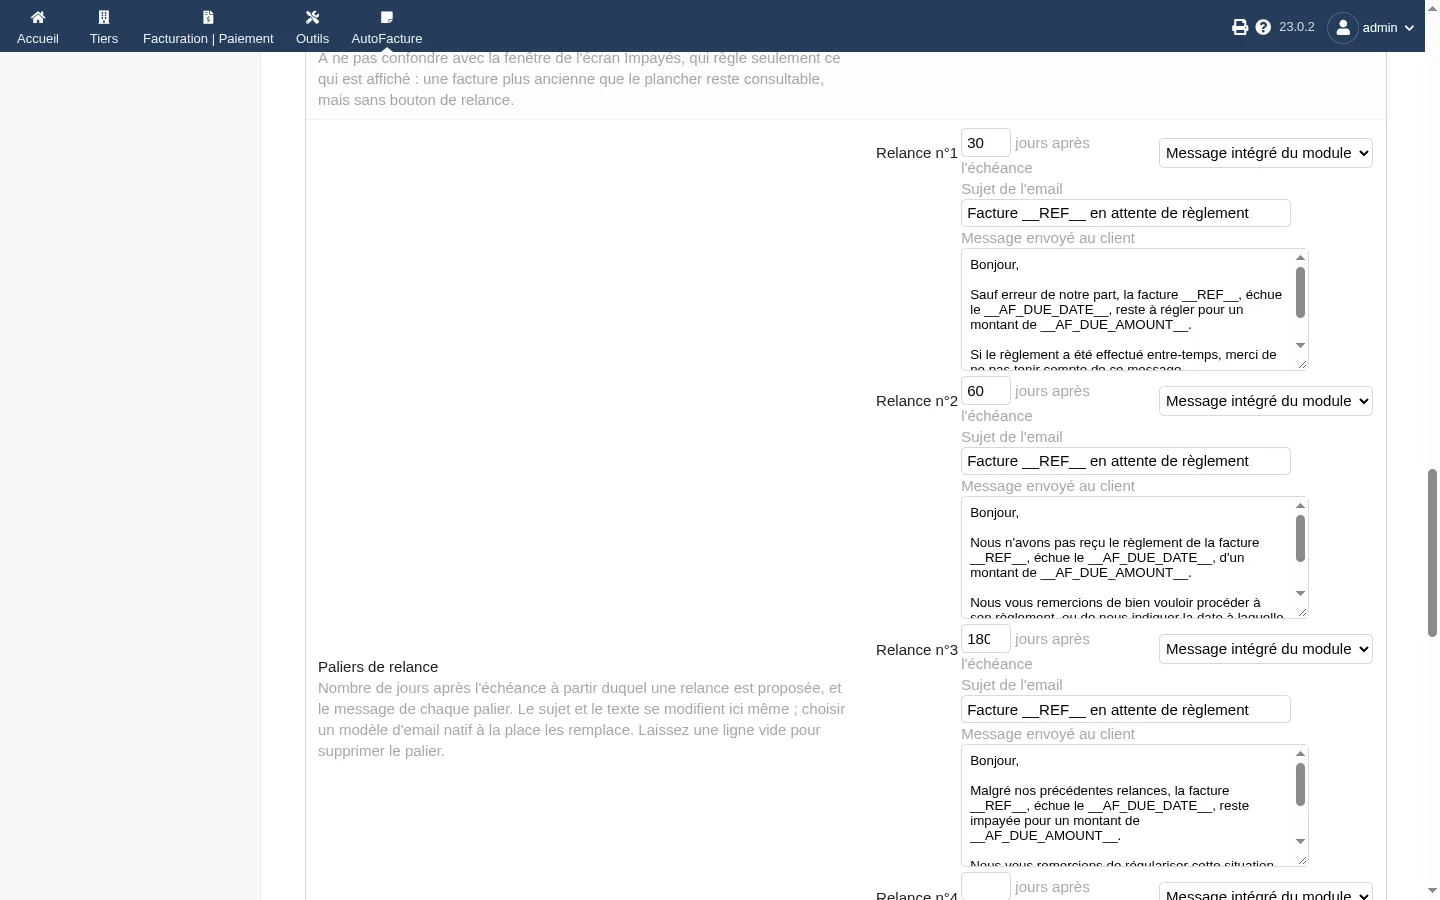Click the Facturation | Paiement menu label

(x=208, y=39)
